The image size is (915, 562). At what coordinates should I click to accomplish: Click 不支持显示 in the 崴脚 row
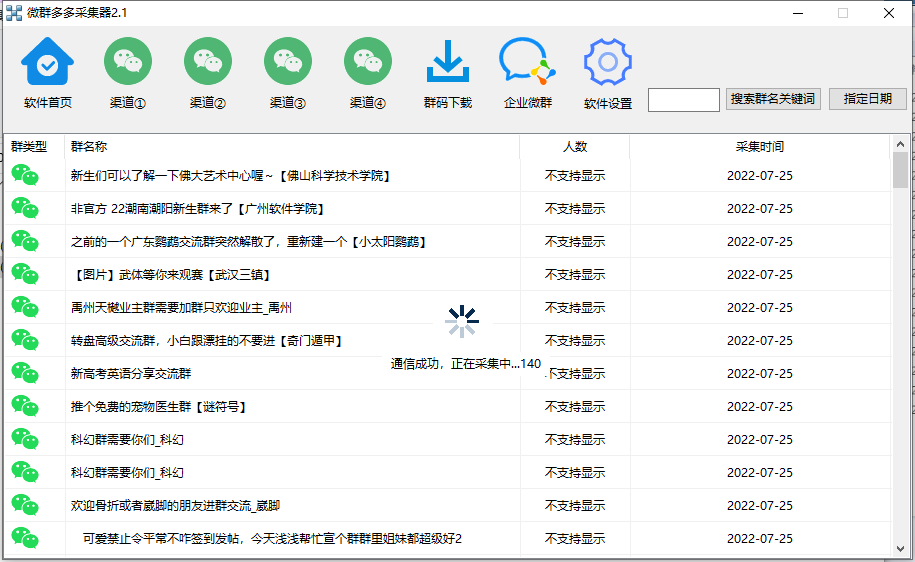(575, 505)
